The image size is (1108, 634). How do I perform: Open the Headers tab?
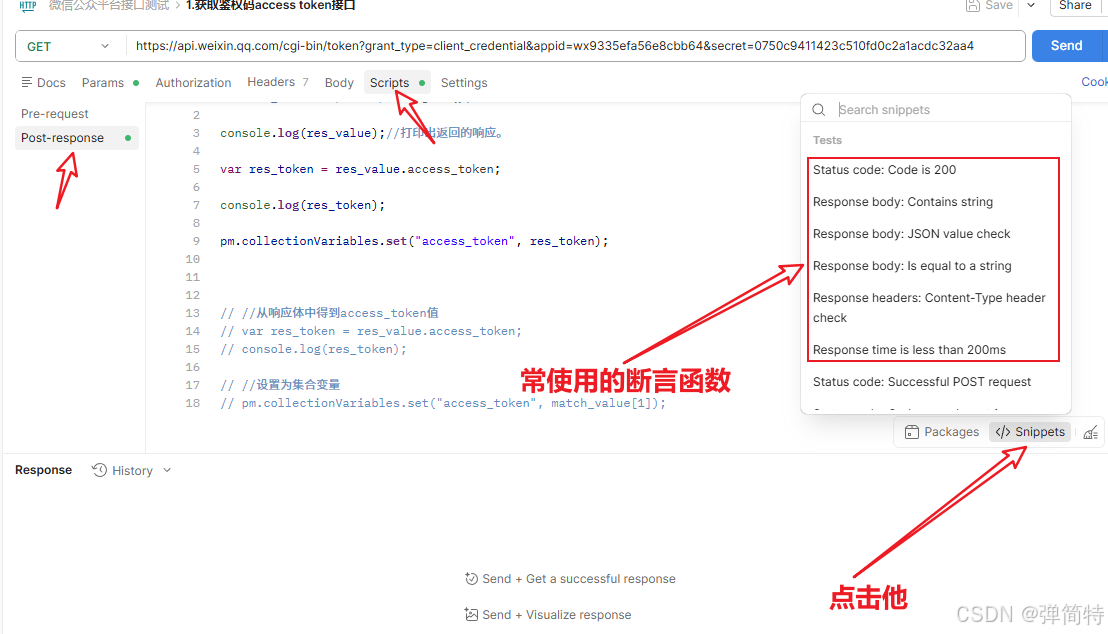(278, 82)
